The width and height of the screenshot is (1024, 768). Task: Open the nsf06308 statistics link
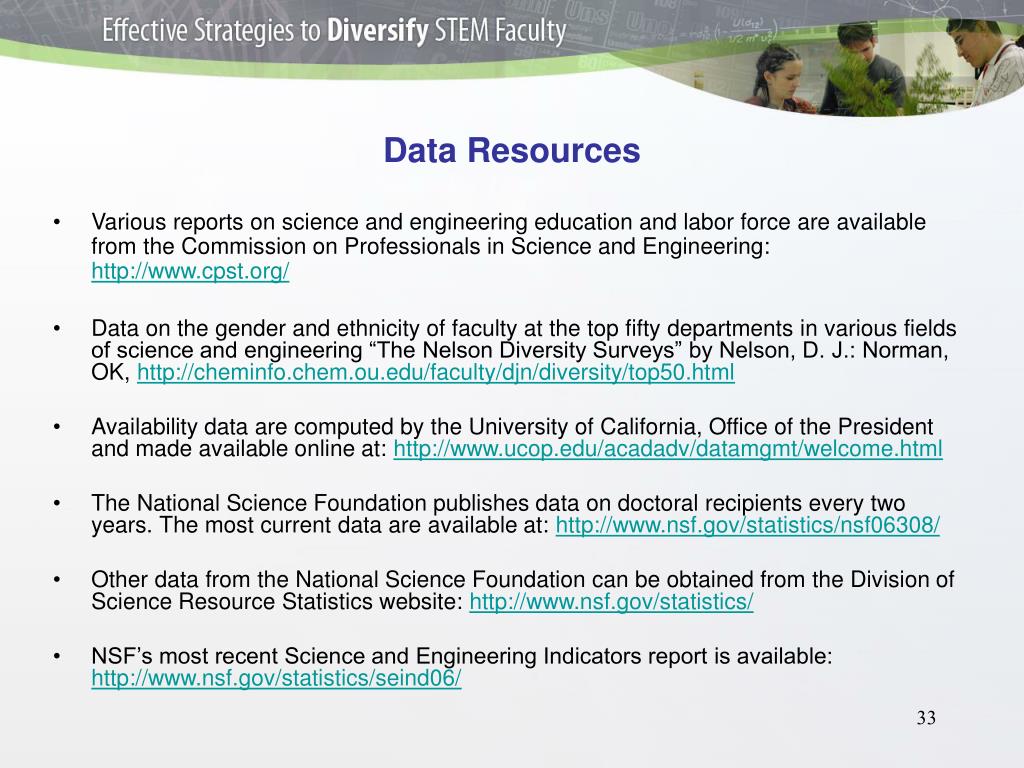(x=748, y=525)
